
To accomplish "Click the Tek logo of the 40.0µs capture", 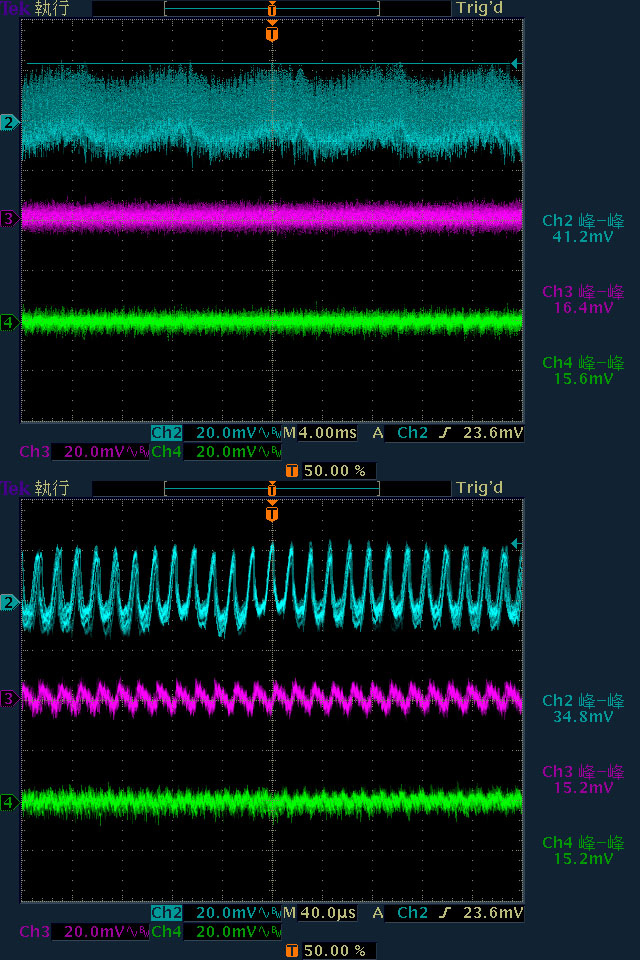I will tap(15, 489).
